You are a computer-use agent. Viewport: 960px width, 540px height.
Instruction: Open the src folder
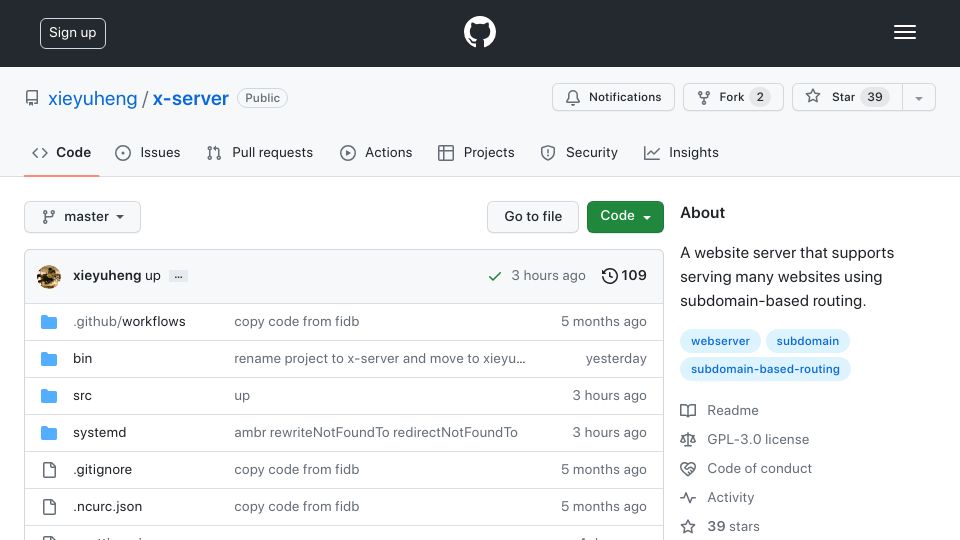tap(82, 396)
